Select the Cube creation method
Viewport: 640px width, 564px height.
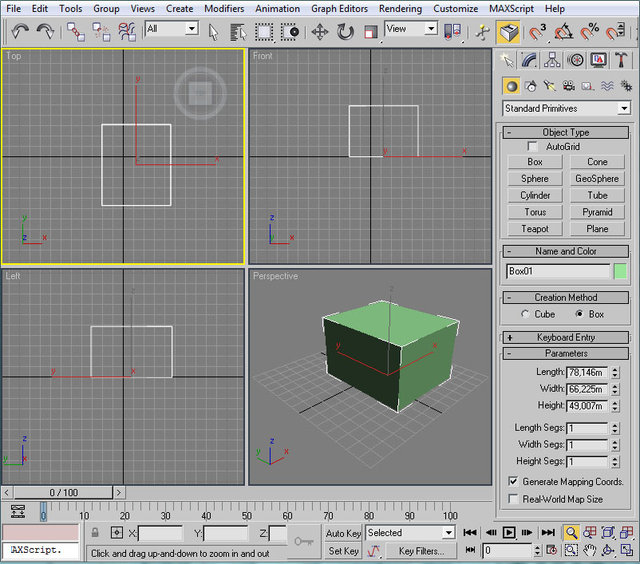click(x=527, y=314)
